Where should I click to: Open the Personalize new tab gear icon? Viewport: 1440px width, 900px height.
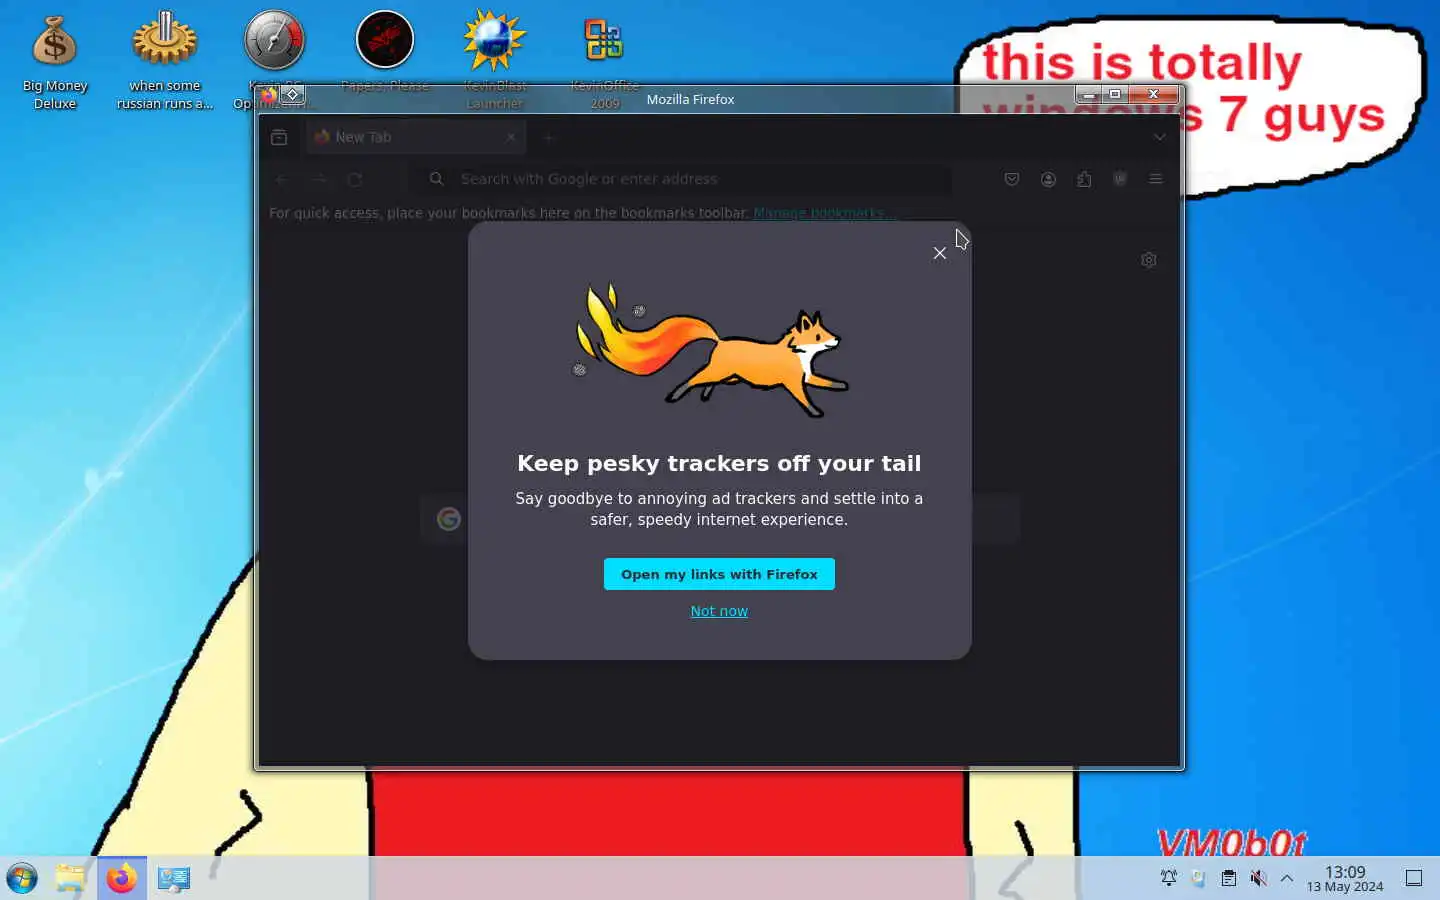pyautogui.click(x=1149, y=260)
